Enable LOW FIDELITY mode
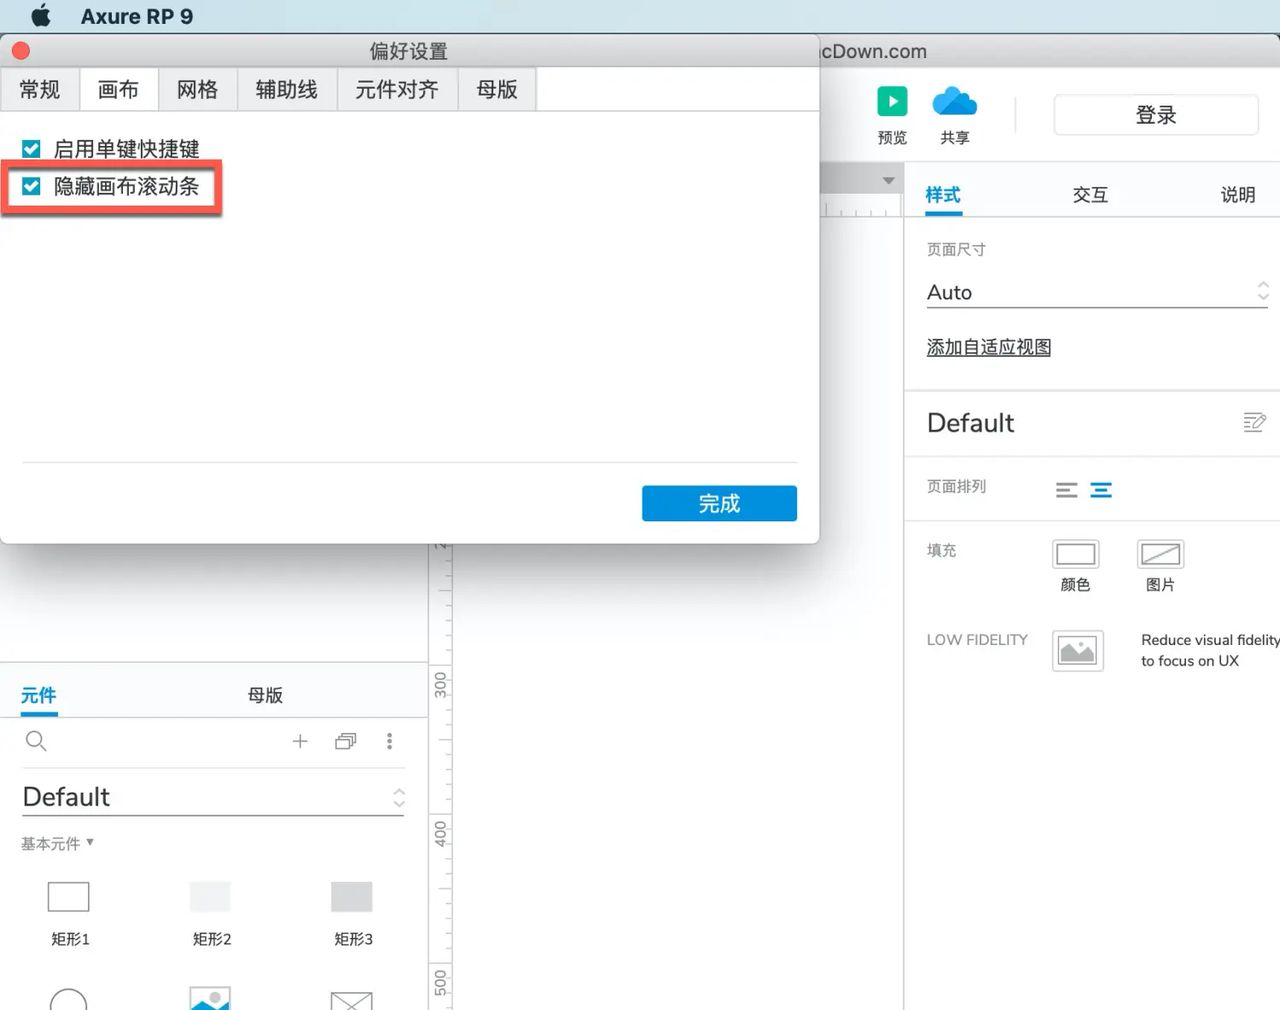1280x1010 pixels. [1077, 650]
